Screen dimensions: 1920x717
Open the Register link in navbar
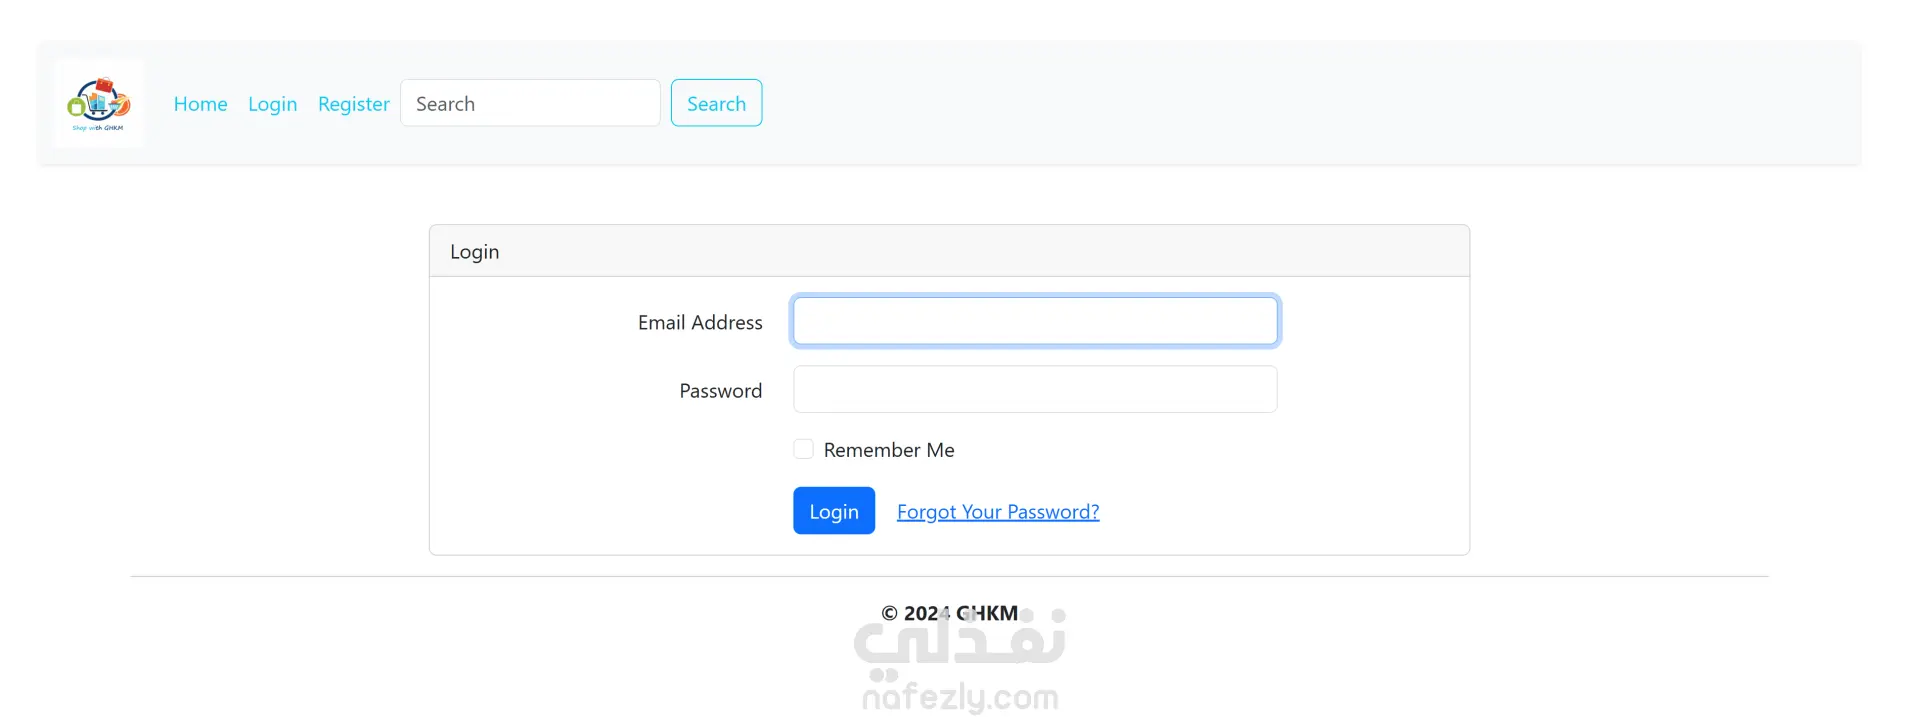[353, 104]
